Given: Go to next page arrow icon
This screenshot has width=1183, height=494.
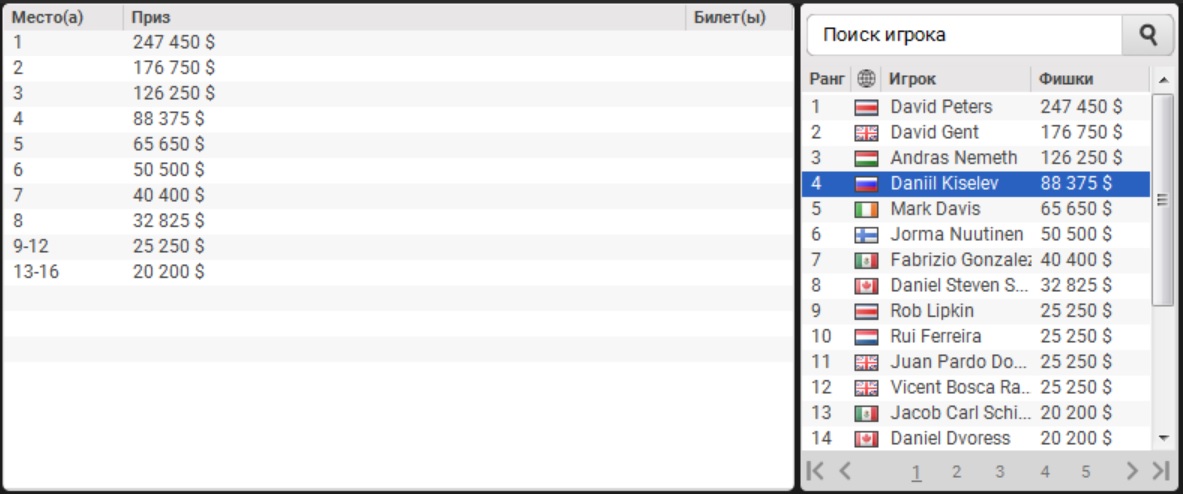Looking at the screenshot, I should tap(1132, 471).
